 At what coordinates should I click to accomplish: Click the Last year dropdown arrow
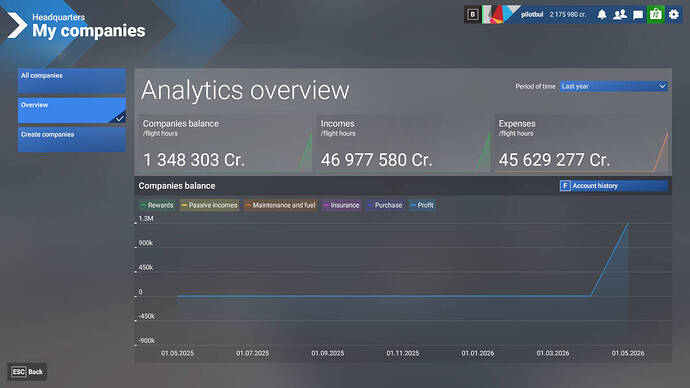coord(662,86)
